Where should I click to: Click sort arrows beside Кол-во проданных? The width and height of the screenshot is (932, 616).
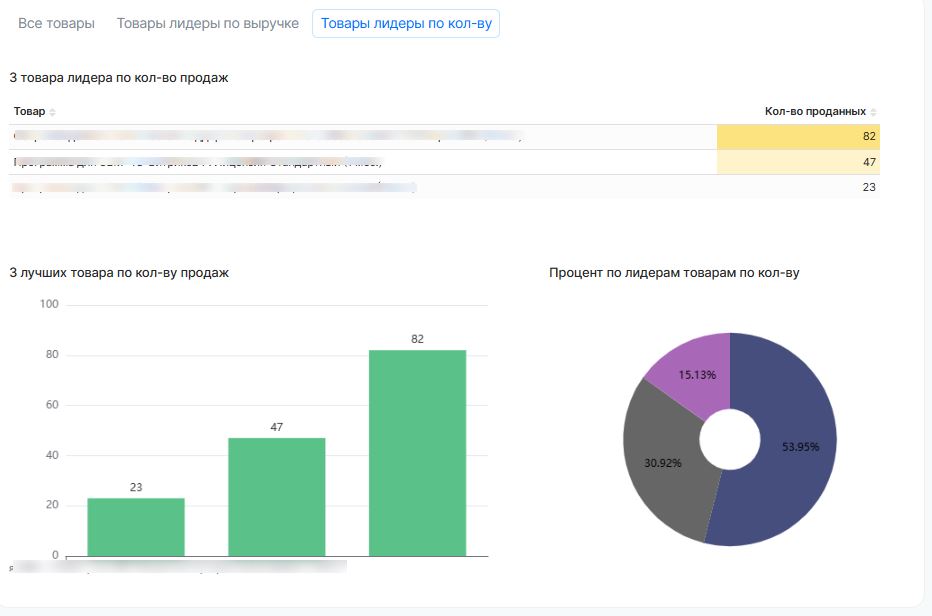tap(873, 112)
